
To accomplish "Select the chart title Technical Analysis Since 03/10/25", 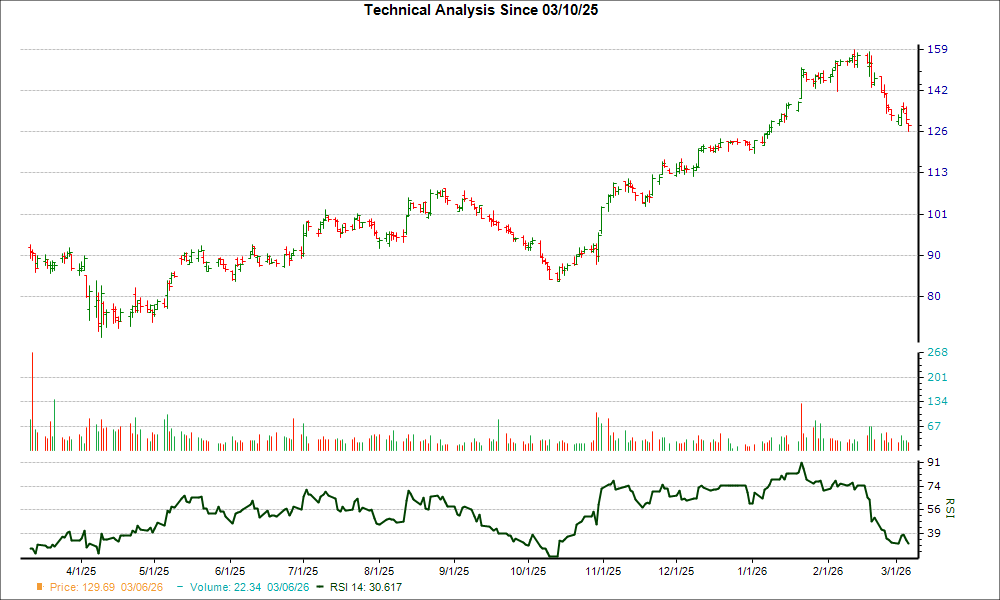I will (x=481, y=10).
